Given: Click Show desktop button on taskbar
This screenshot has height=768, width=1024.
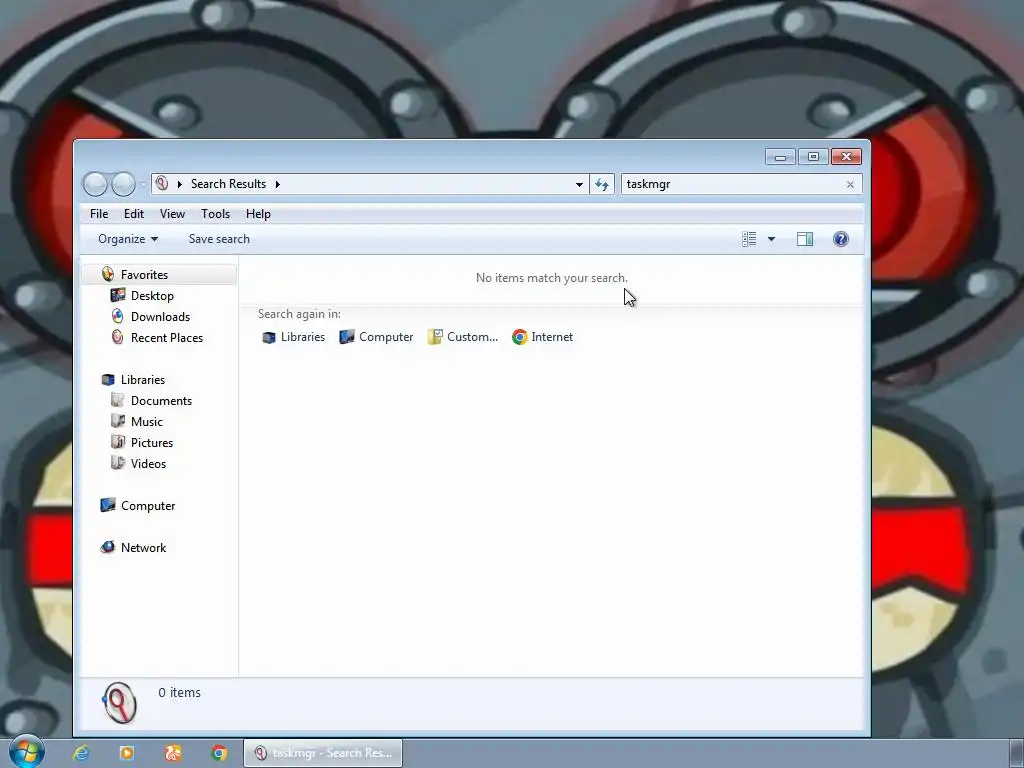Looking at the screenshot, I should click(x=1017, y=753).
